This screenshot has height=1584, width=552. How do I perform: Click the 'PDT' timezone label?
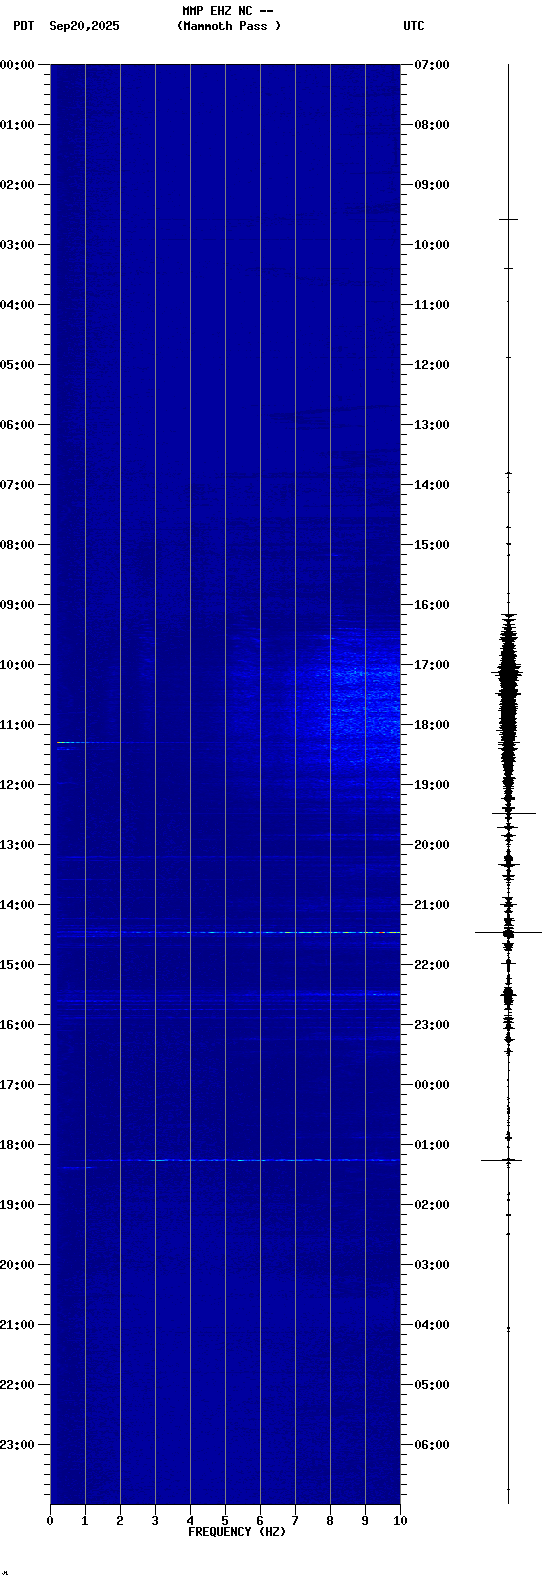point(23,26)
